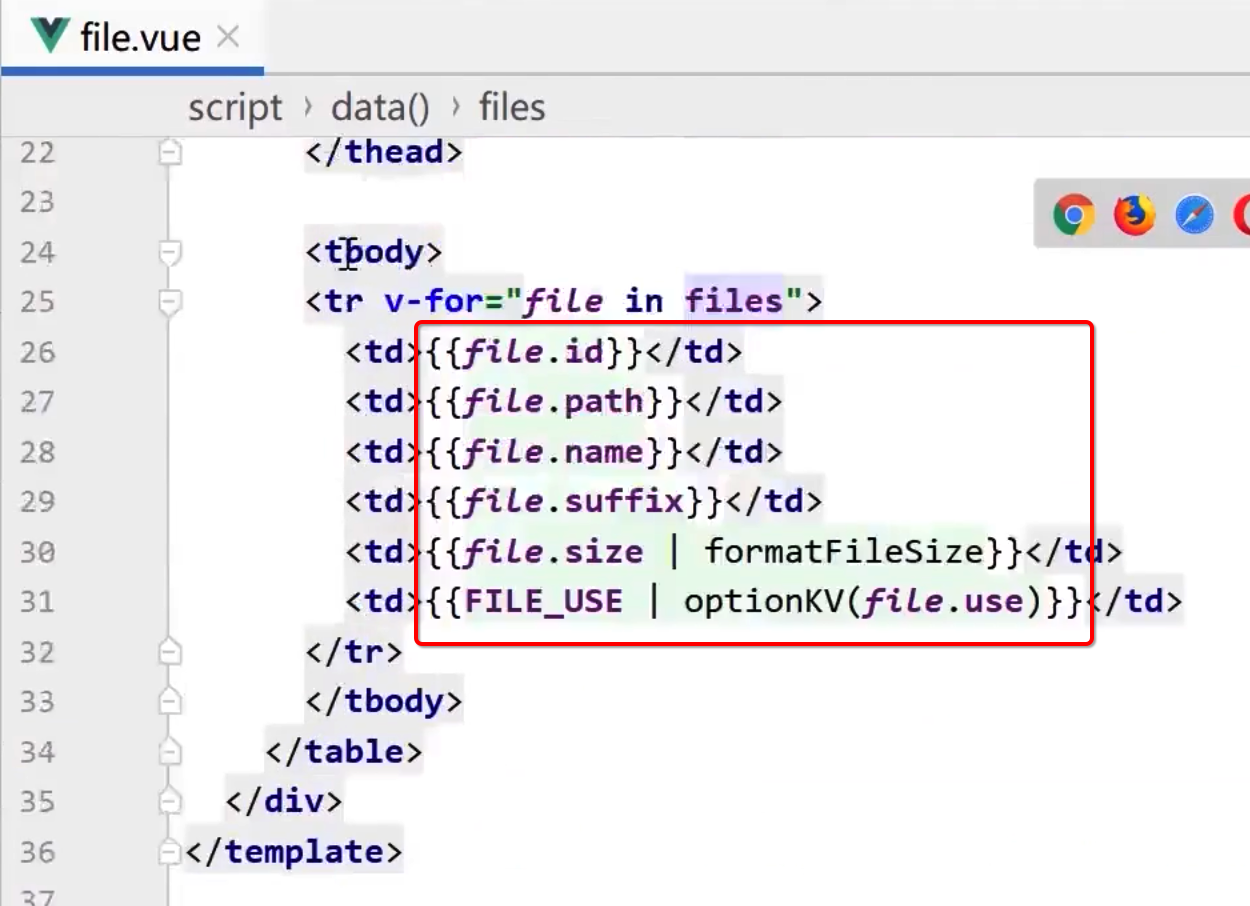Select the 'files' breadcrumb

click(x=512, y=107)
